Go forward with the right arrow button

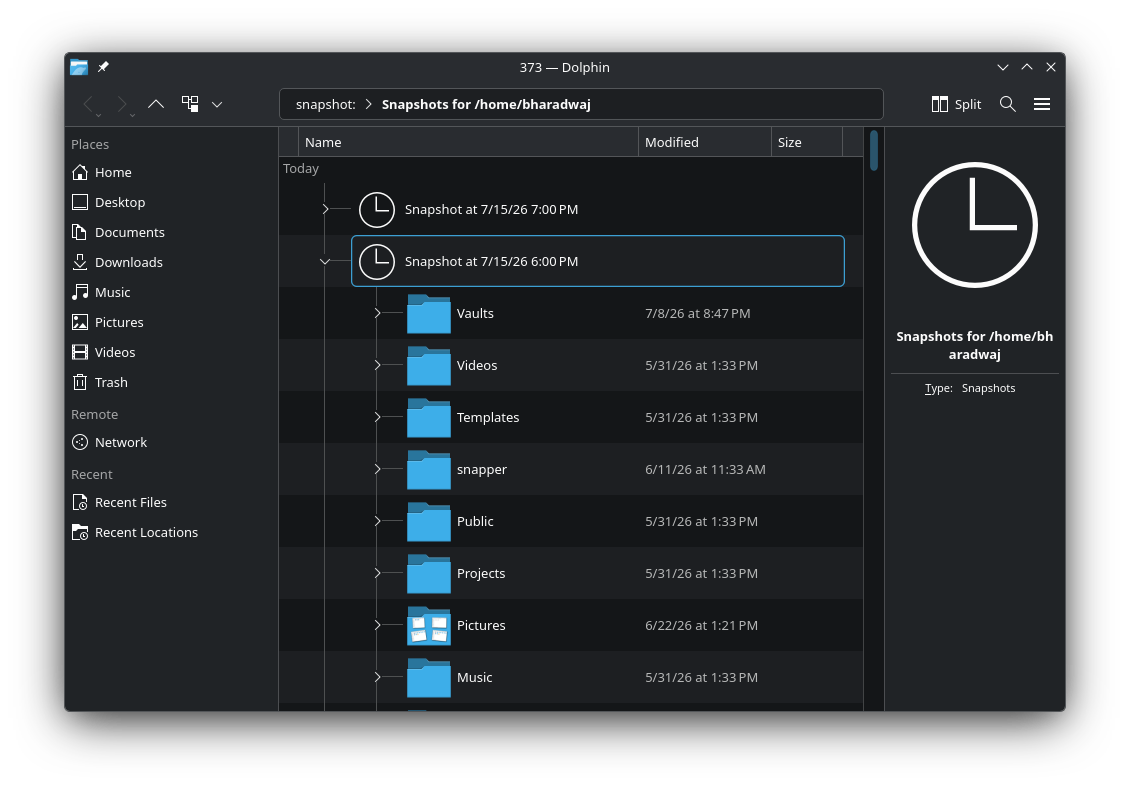pos(123,105)
